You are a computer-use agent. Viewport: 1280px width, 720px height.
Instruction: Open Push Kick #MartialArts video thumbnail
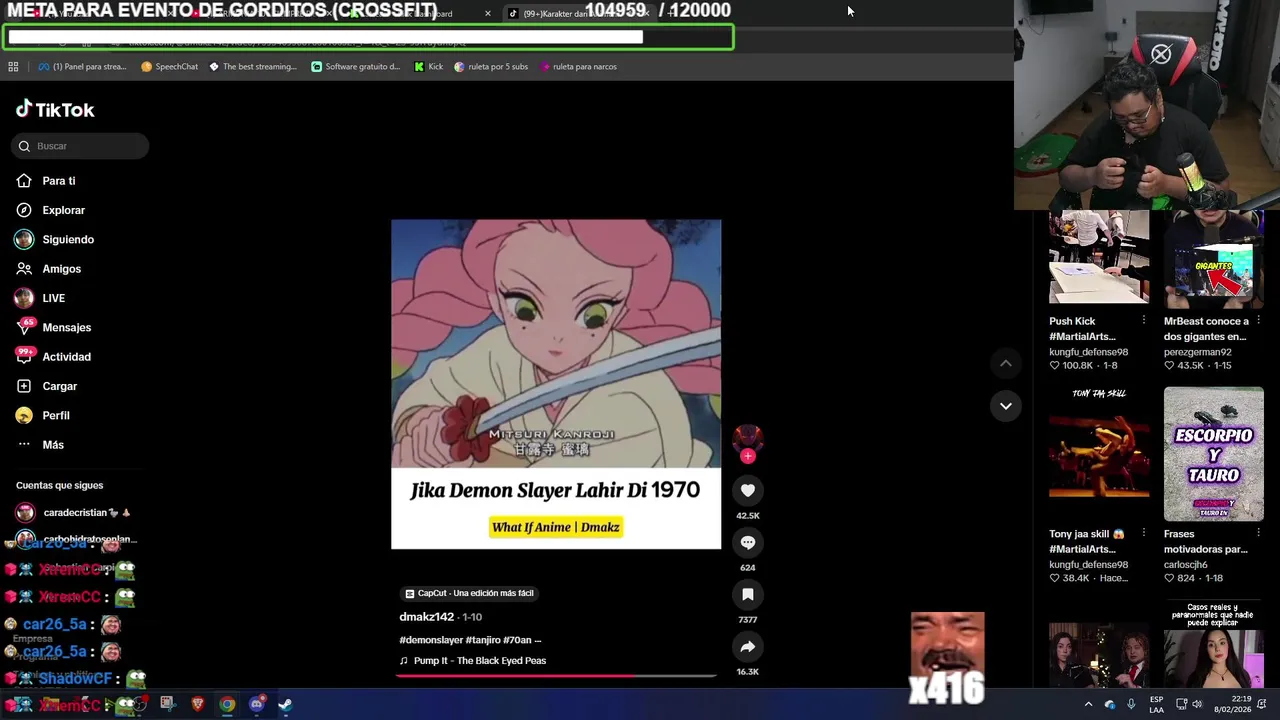[1098, 257]
